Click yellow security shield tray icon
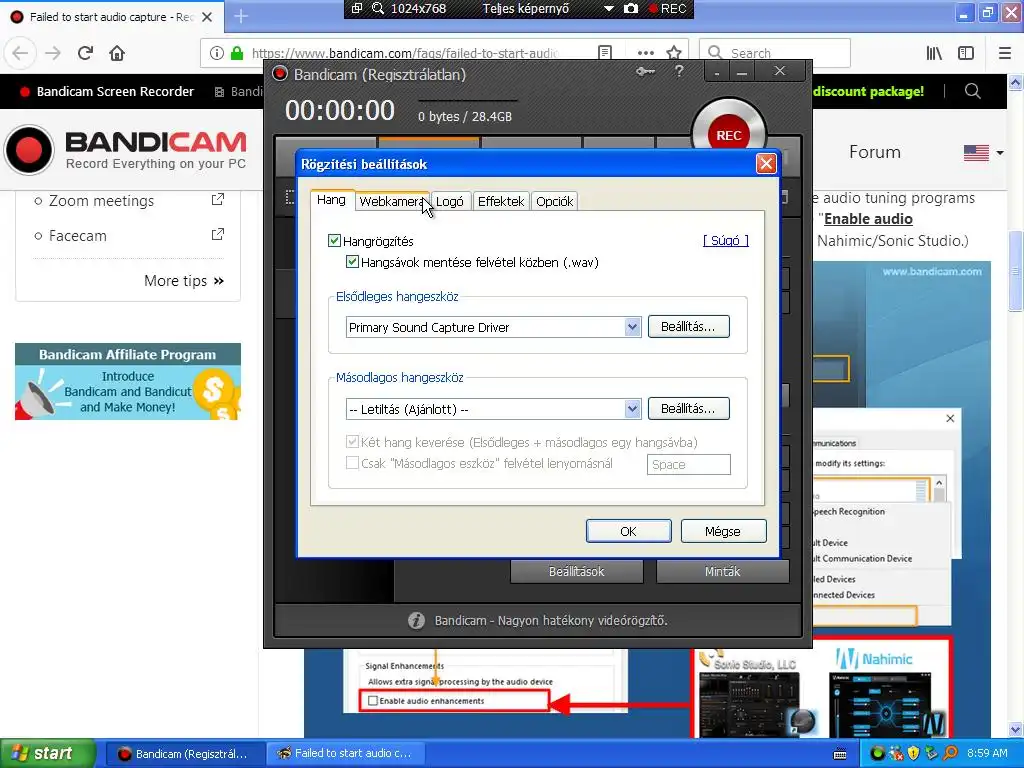 click(x=913, y=753)
